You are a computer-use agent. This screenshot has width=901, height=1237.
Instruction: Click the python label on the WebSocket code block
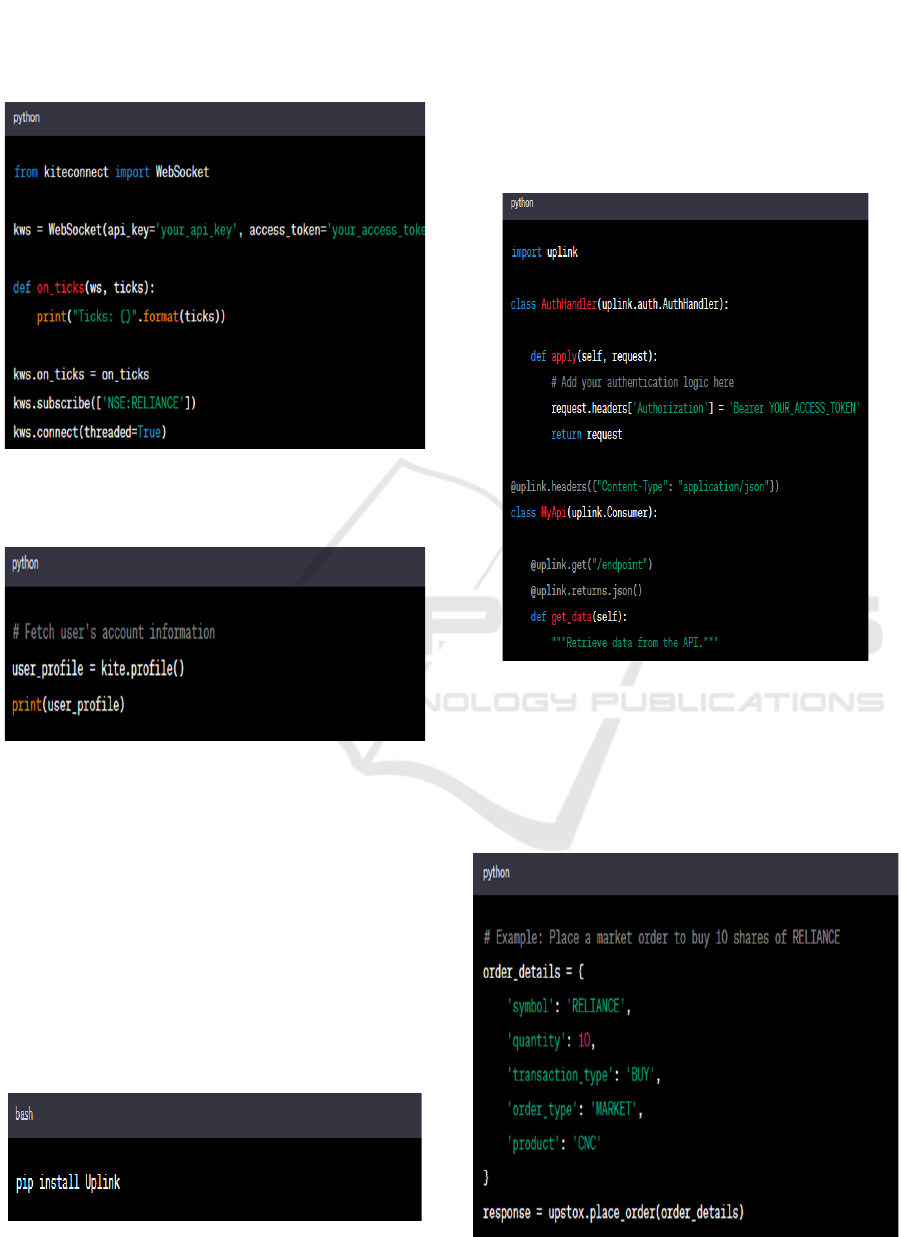click(27, 118)
